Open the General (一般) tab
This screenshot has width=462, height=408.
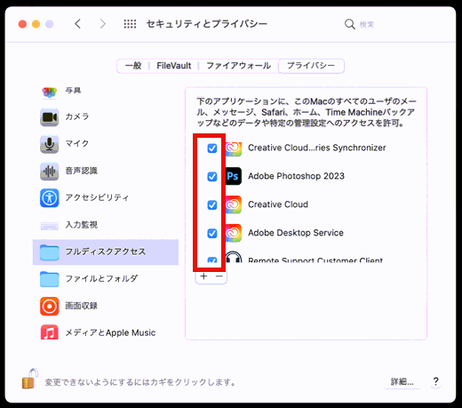133,66
